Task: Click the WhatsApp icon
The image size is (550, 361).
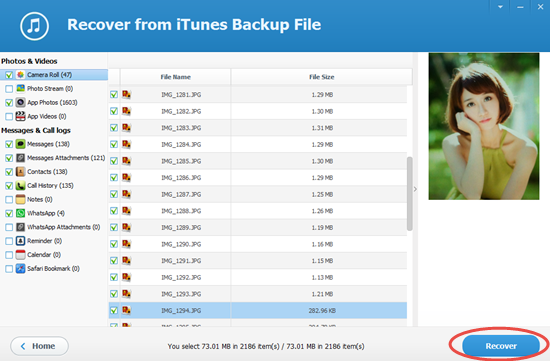Action: [21, 213]
